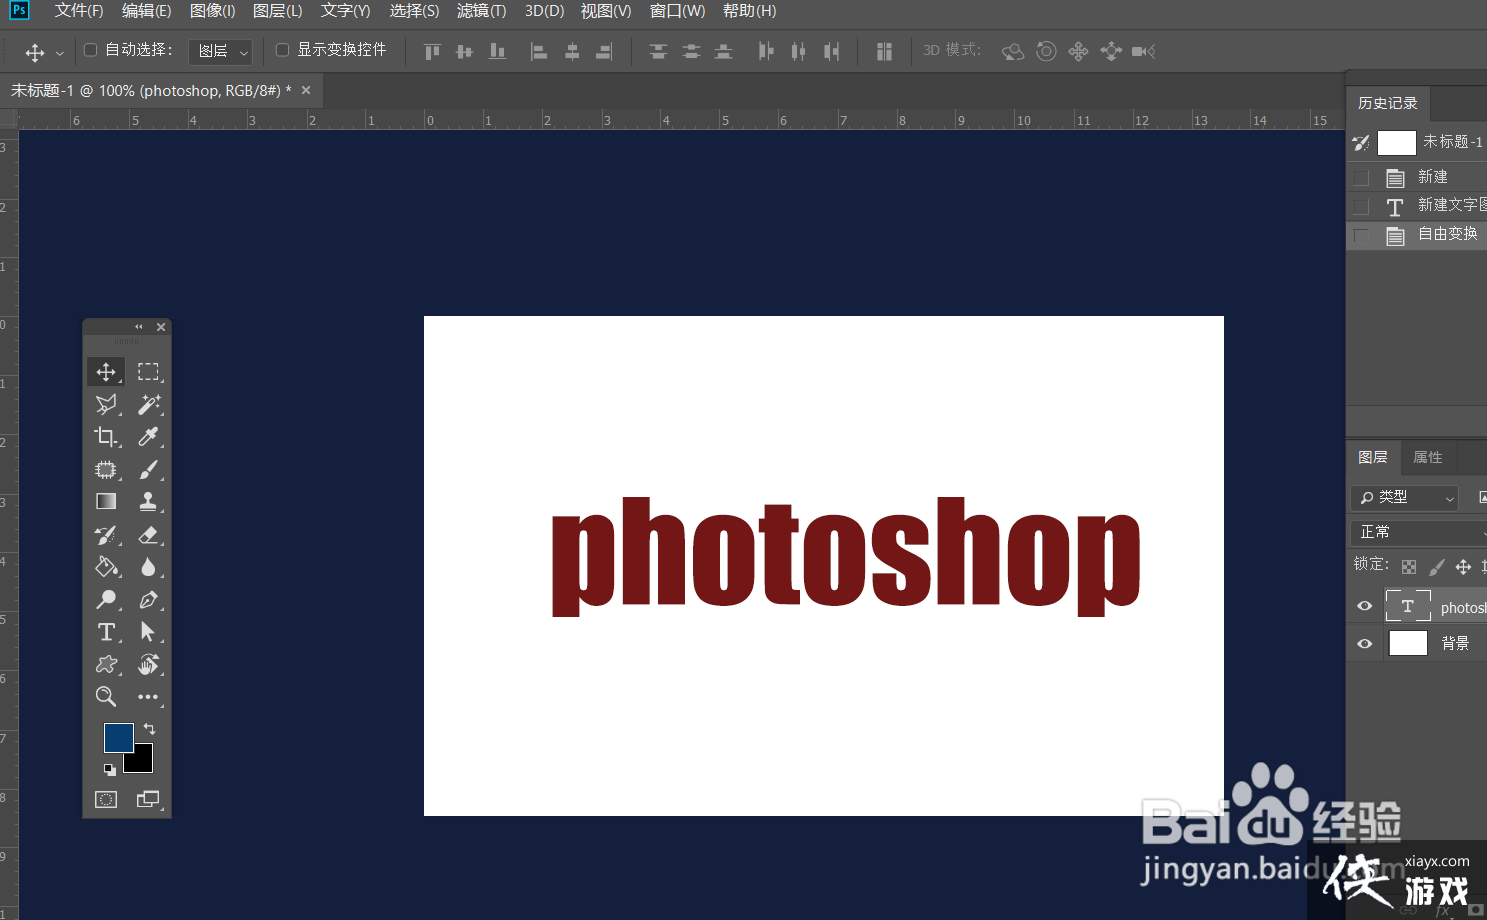Viewport: 1487px width, 920px height.
Task: Select the Eraser tool
Action: (x=148, y=534)
